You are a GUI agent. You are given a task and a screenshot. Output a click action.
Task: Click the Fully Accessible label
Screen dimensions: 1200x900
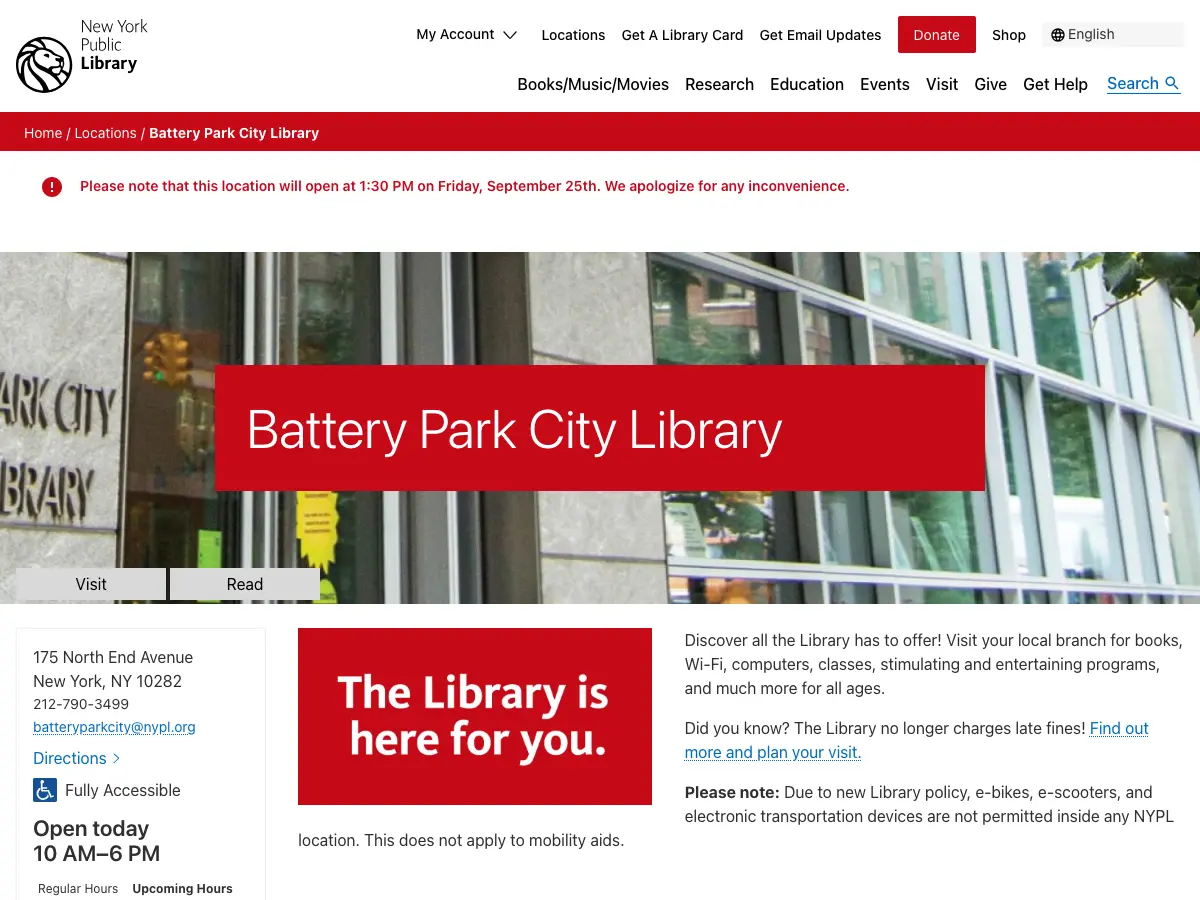tap(123, 790)
